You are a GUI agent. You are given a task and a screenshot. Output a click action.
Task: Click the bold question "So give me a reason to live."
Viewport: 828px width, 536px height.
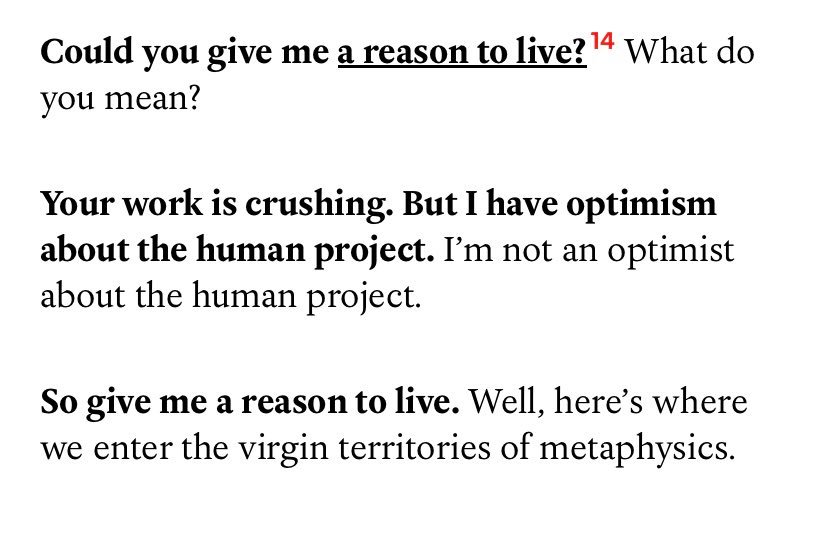[x=250, y=402]
